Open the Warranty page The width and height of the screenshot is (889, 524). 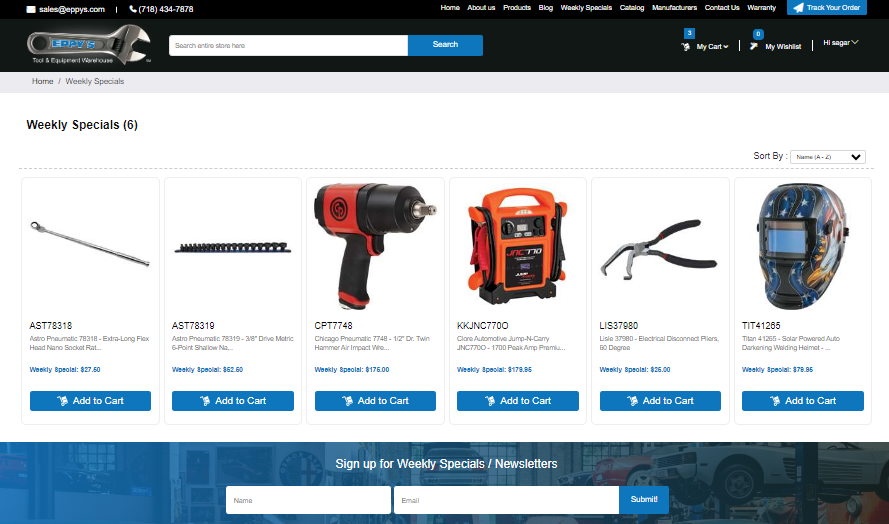pos(761,7)
